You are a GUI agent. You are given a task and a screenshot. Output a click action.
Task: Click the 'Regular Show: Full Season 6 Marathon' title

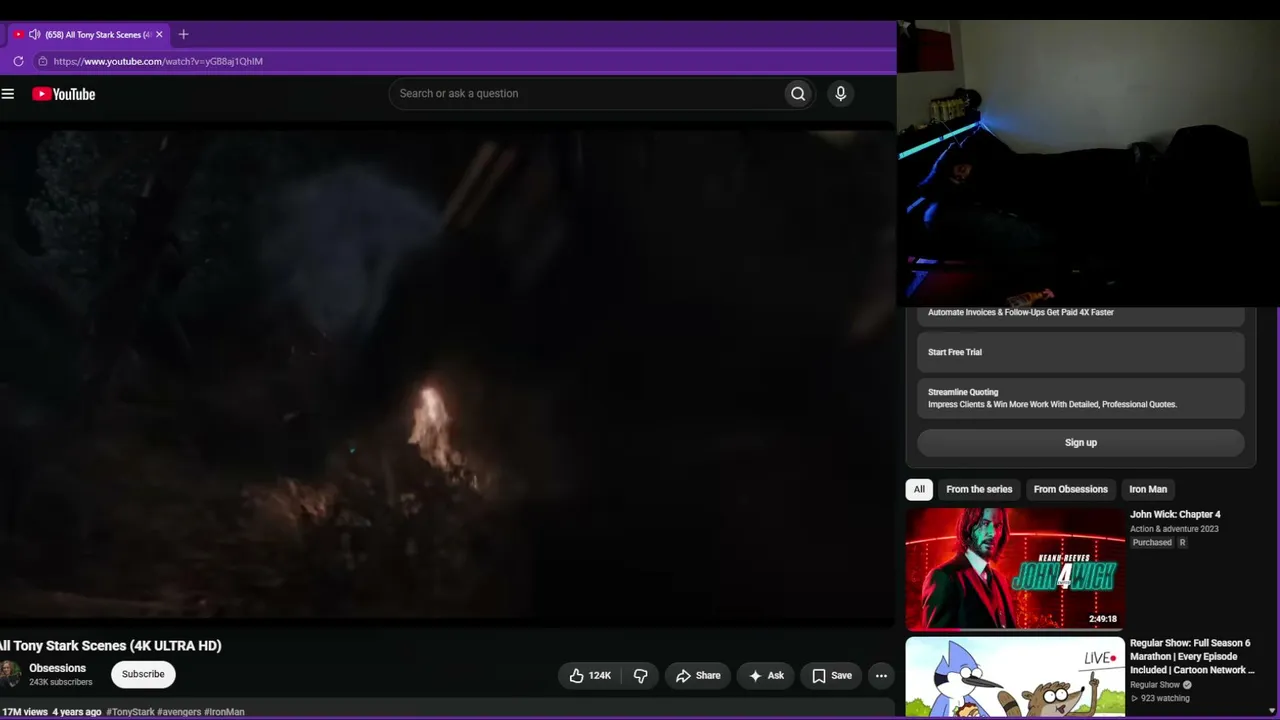tap(1191, 656)
